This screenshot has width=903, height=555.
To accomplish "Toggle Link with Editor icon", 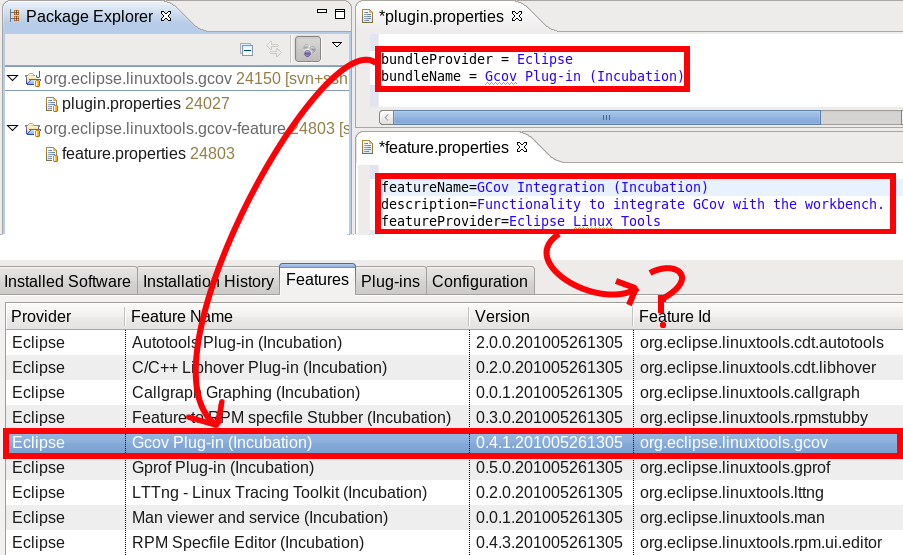I will tap(275, 50).
